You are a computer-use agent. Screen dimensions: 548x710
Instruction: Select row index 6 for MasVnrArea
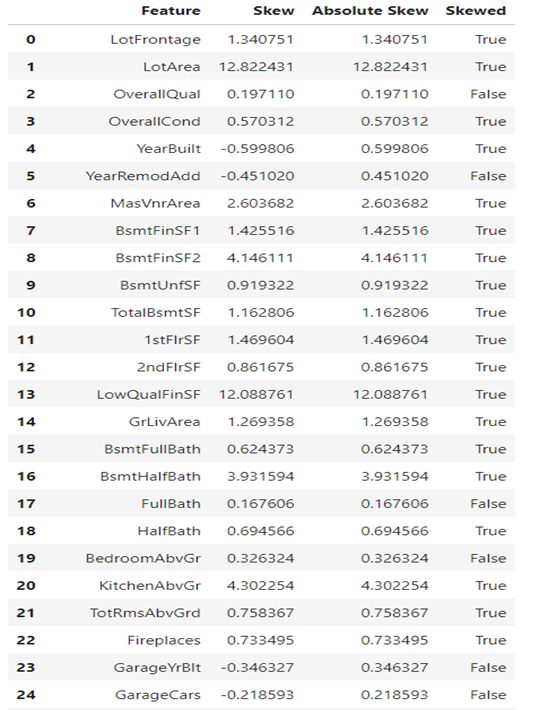click(x=30, y=203)
